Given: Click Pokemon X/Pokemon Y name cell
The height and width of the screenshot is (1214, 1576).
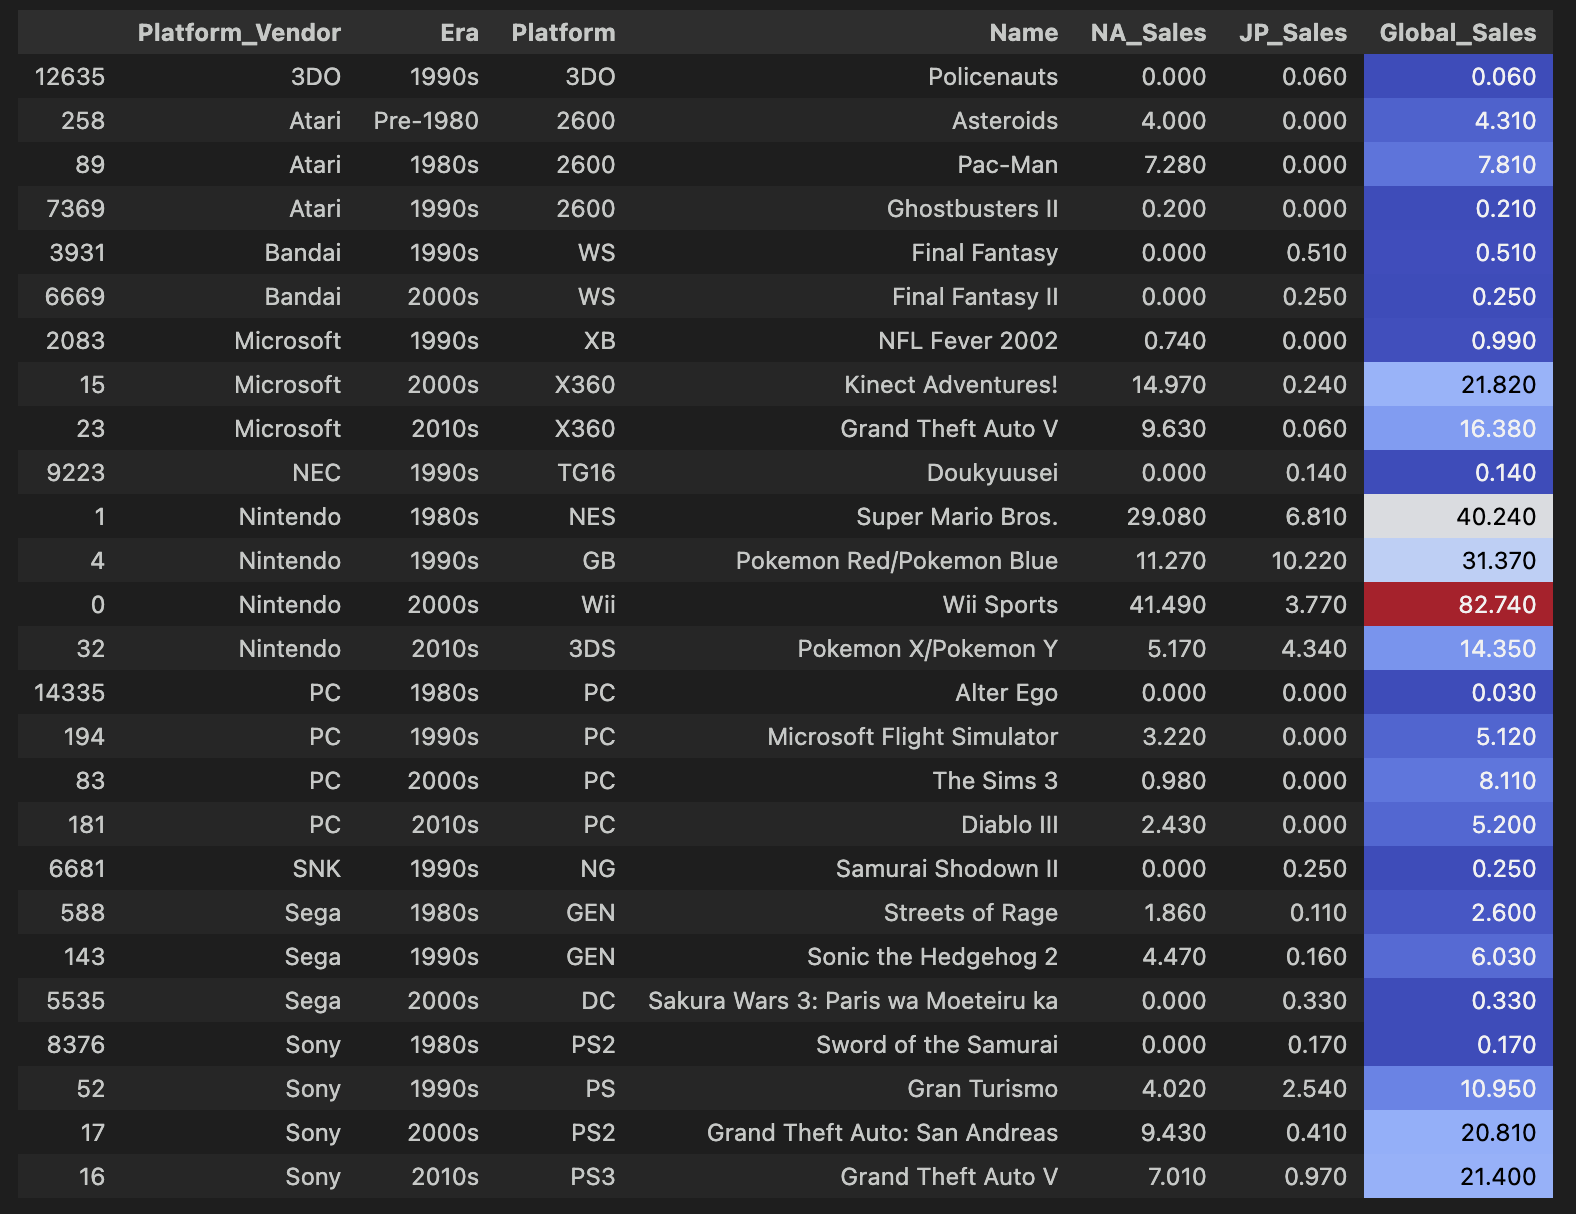Looking at the screenshot, I should pos(927,649).
